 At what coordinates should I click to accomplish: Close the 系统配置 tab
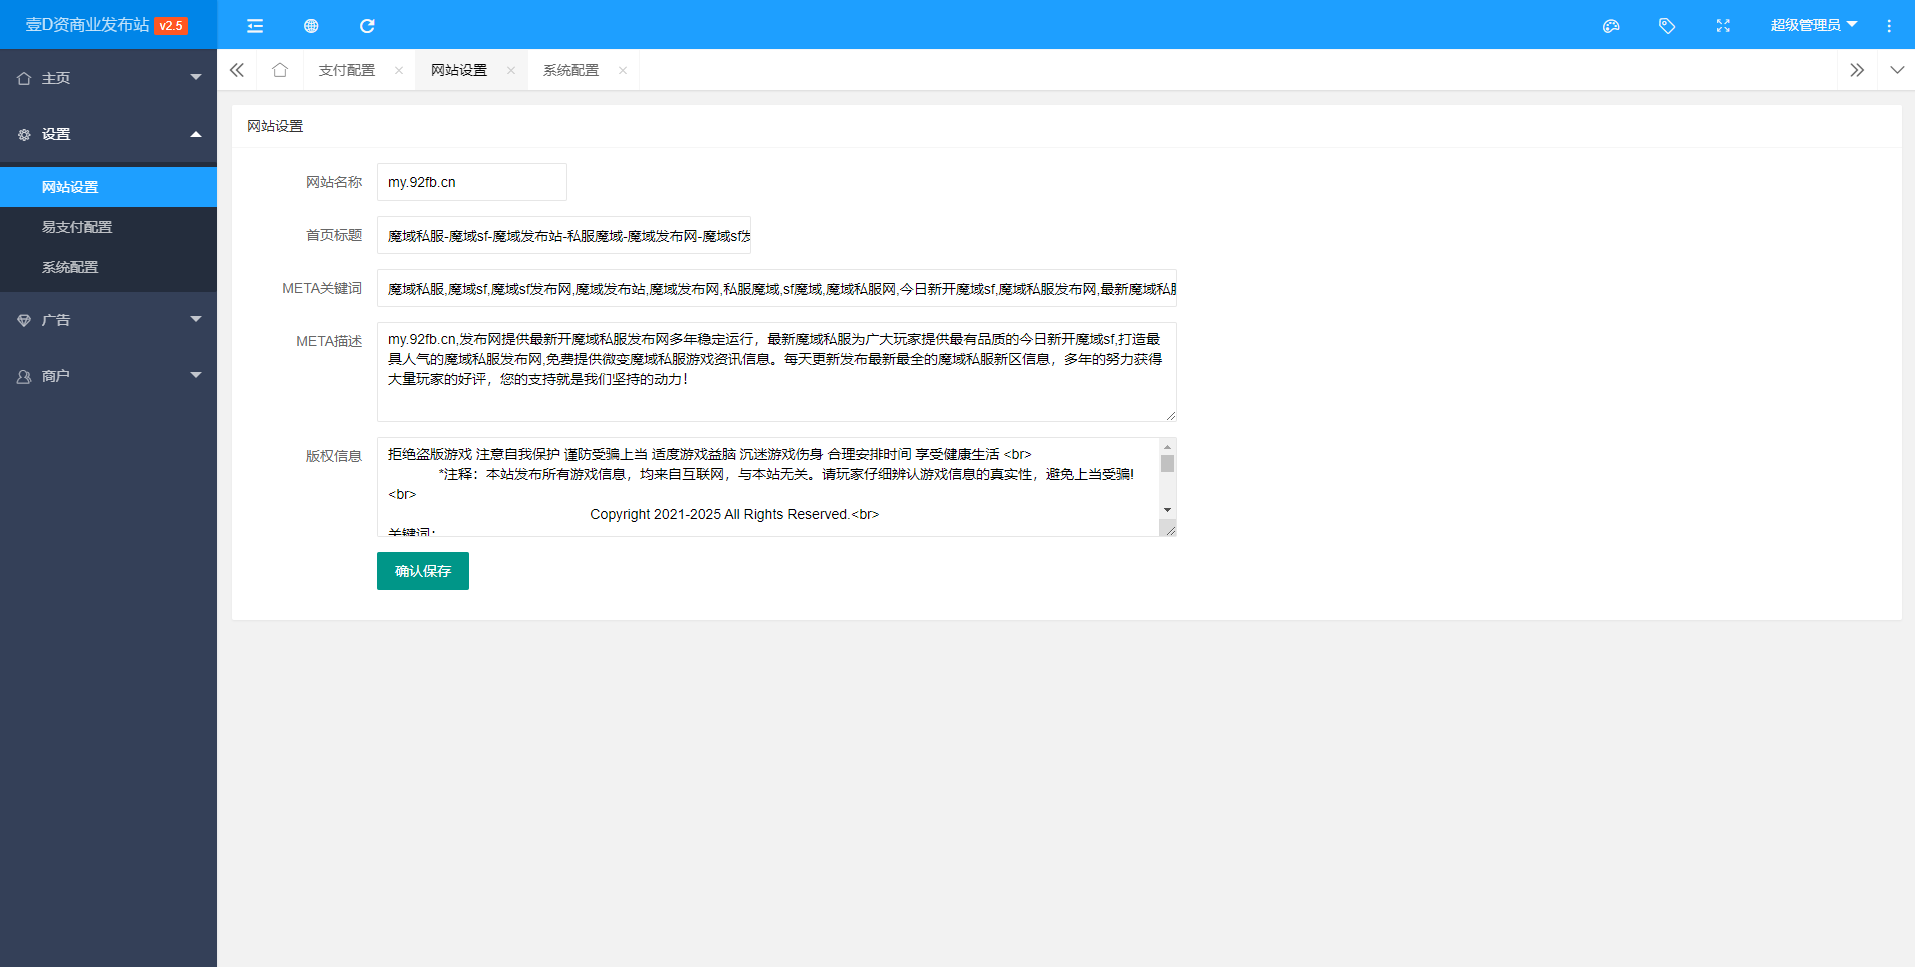point(623,70)
